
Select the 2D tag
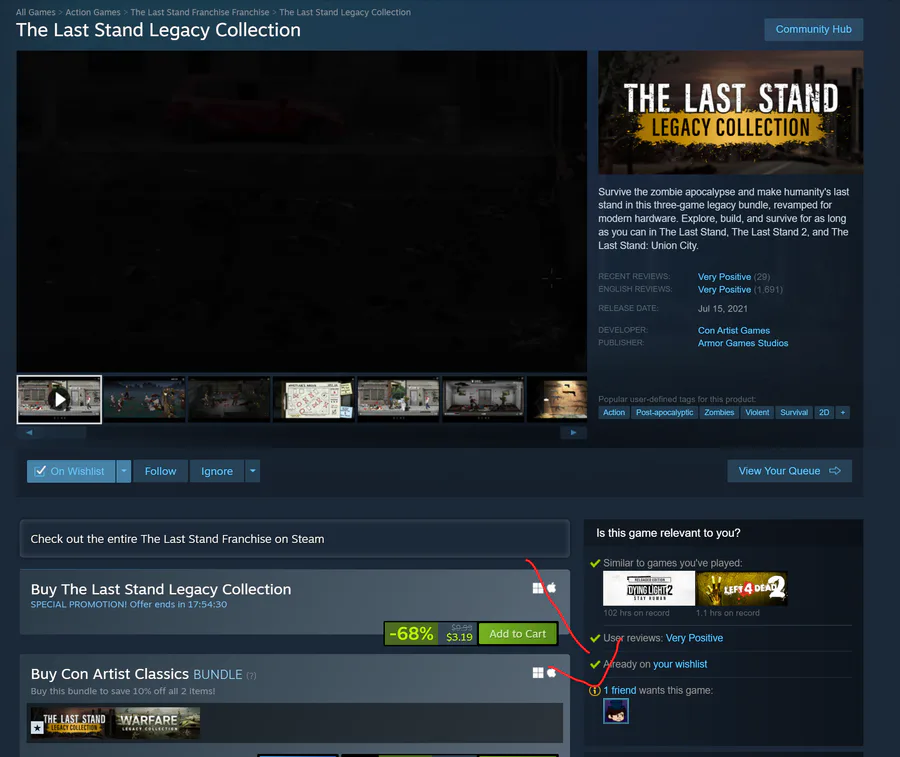coord(824,413)
